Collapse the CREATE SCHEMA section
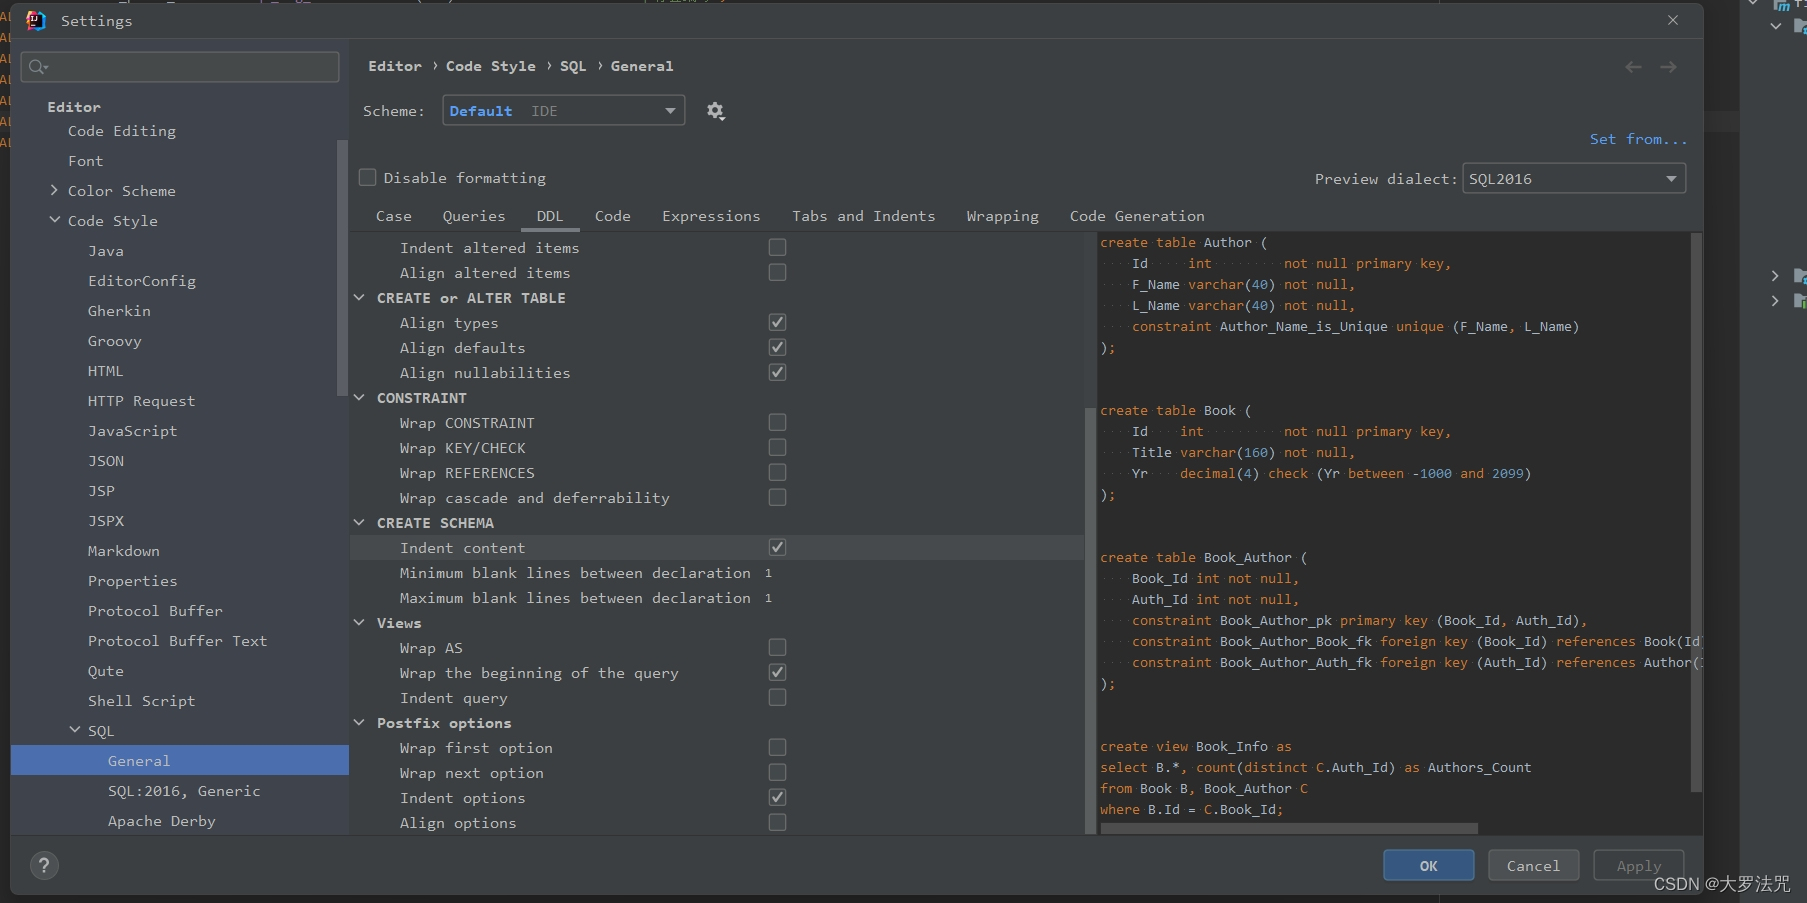Viewport: 1807px width, 903px height. 360,522
